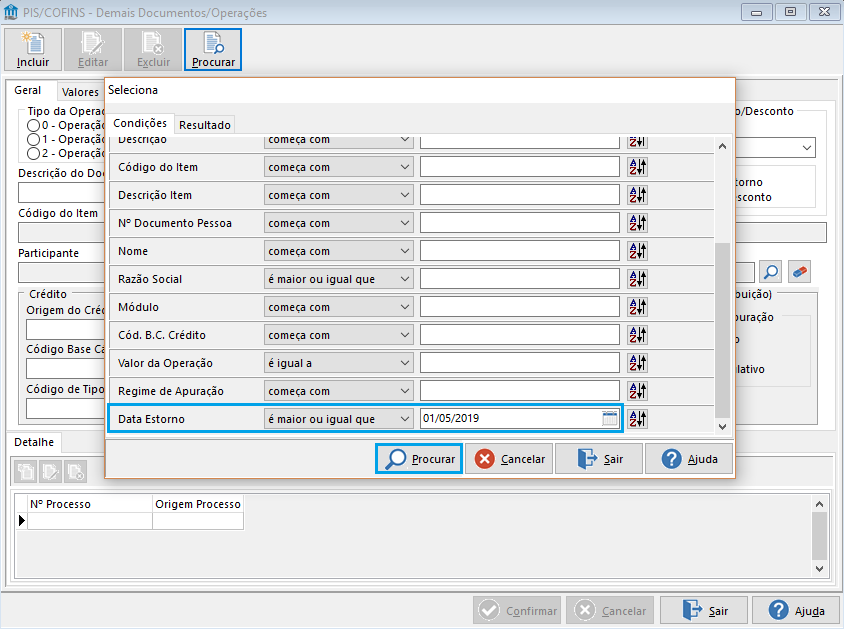Select radio option 1 - Operação
Viewport: 844px width, 629px height.
pyautogui.click(x=33, y=139)
